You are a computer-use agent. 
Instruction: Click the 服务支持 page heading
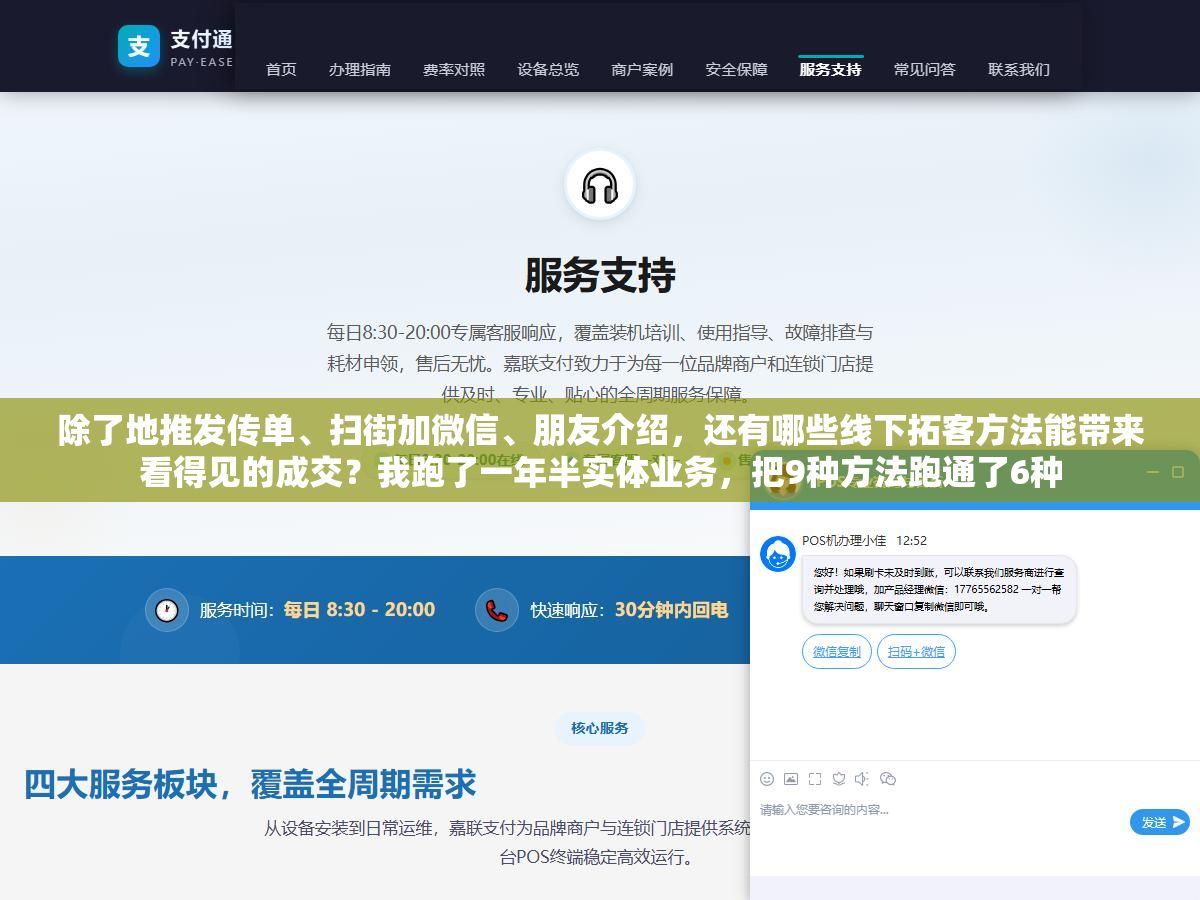[600, 275]
